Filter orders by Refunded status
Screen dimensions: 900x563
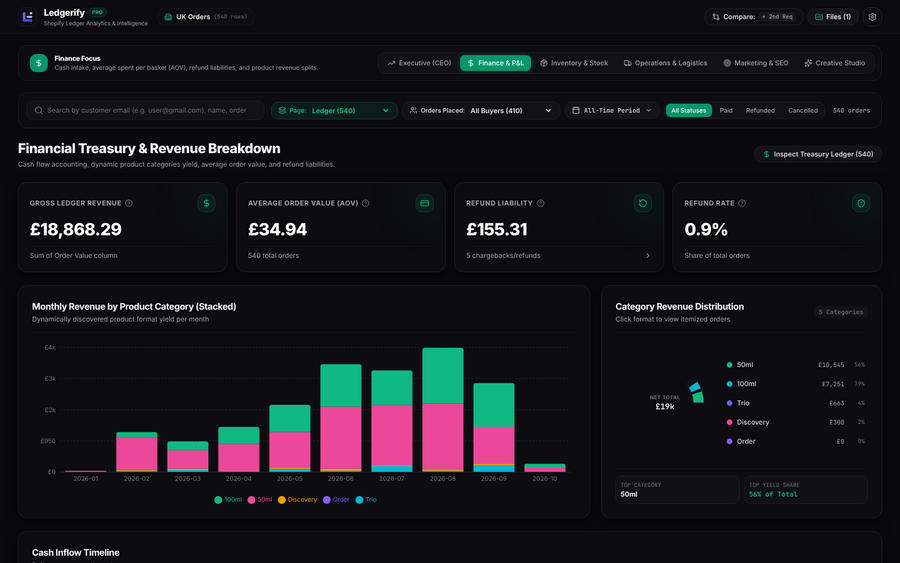tap(760, 110)
